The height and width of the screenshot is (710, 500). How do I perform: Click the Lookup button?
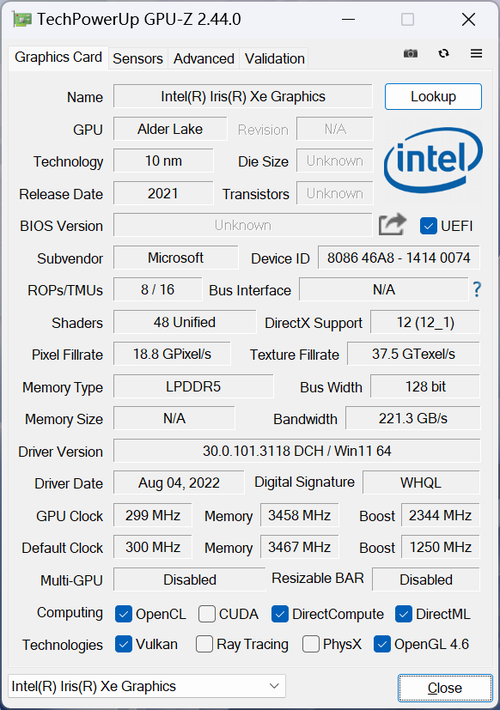pyautogui.click(x=433, y=96)
